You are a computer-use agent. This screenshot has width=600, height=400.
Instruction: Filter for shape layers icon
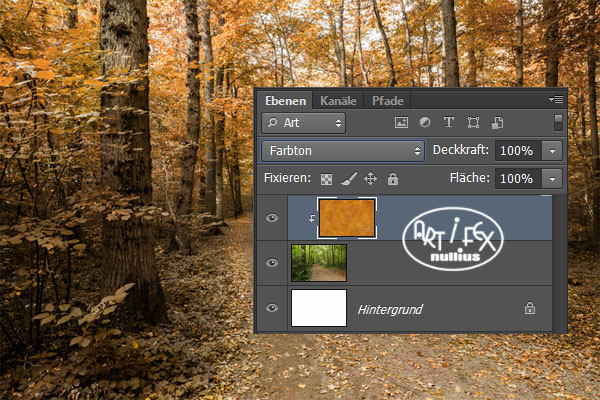click(473, 122)
